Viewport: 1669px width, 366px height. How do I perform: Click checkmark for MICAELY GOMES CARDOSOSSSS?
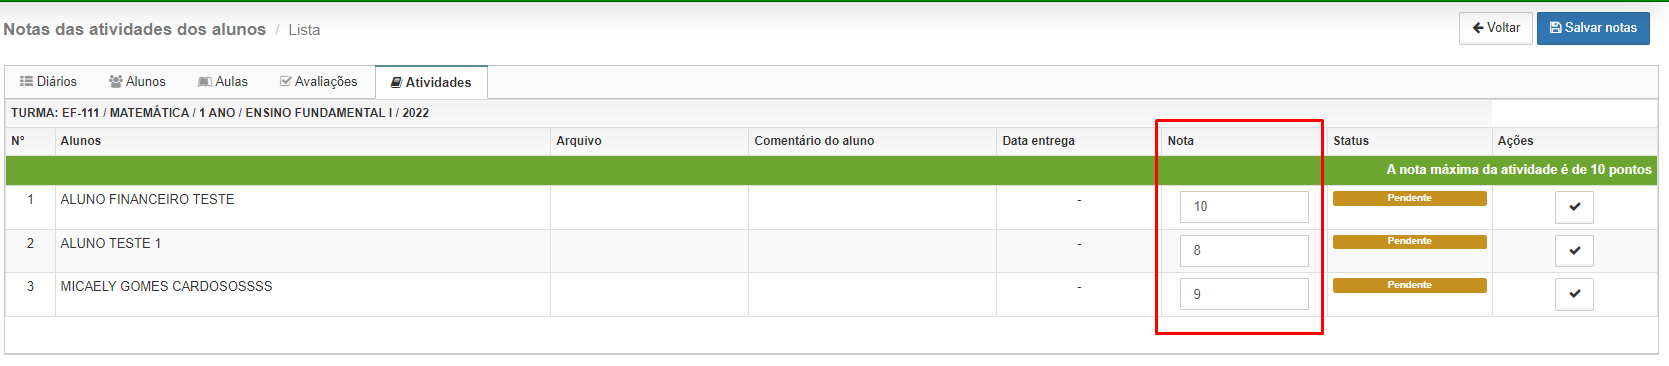(1574, 294)
